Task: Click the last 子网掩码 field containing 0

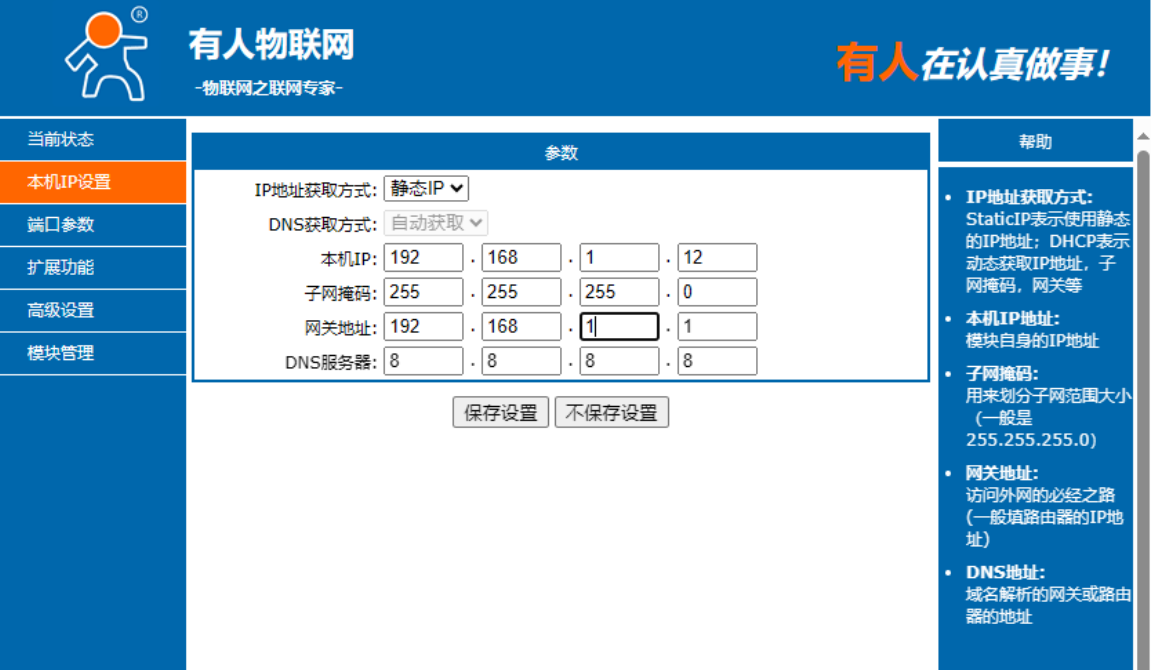Action: point(717,292)
